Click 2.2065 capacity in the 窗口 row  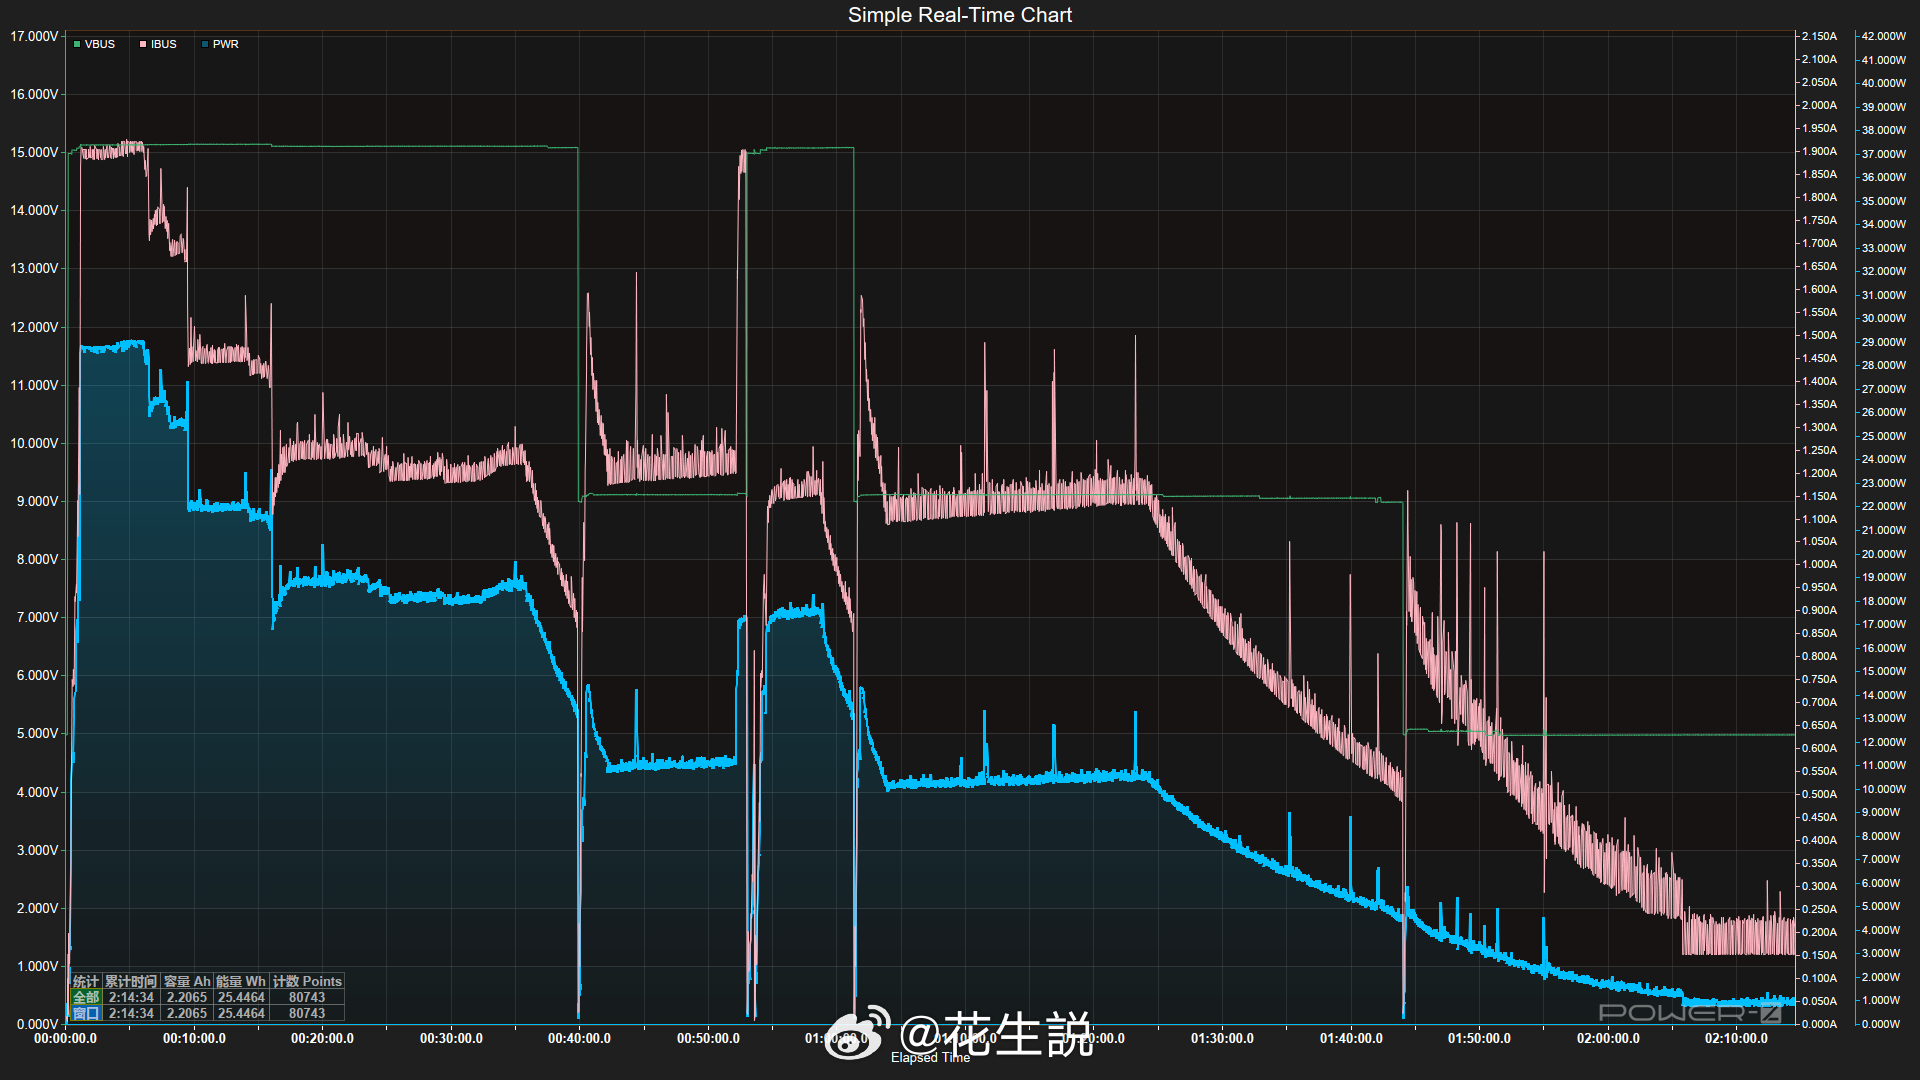(x=187, y=1013)
